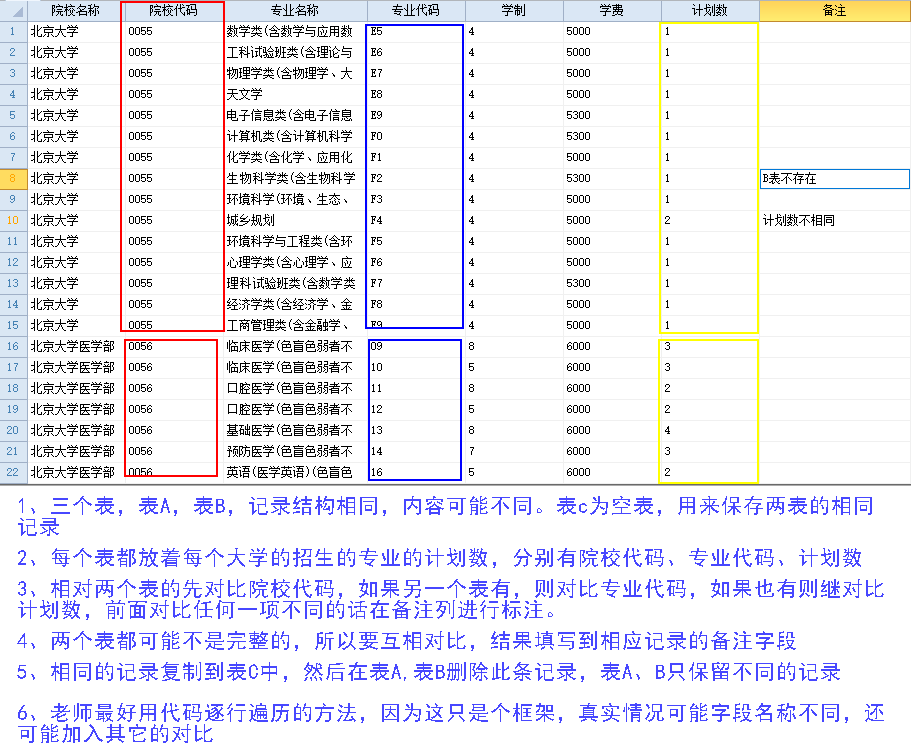Click the 数学类 major name cell in row 1
This screenshot has height=753, width=911.
pos(295,31)
